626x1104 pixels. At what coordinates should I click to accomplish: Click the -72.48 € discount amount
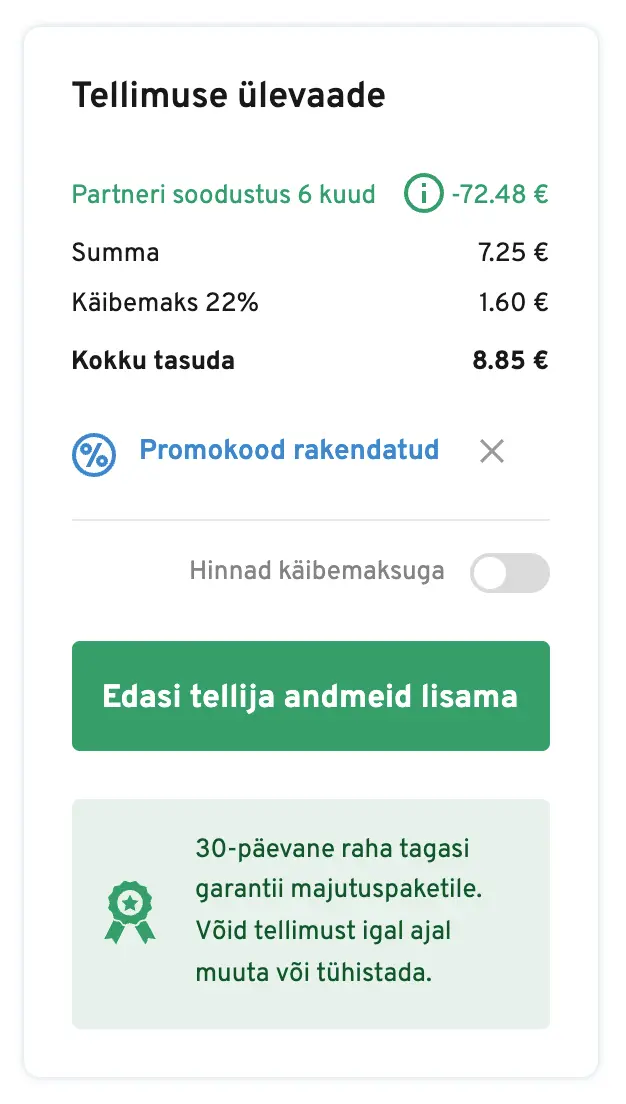[x=499, y=194]
